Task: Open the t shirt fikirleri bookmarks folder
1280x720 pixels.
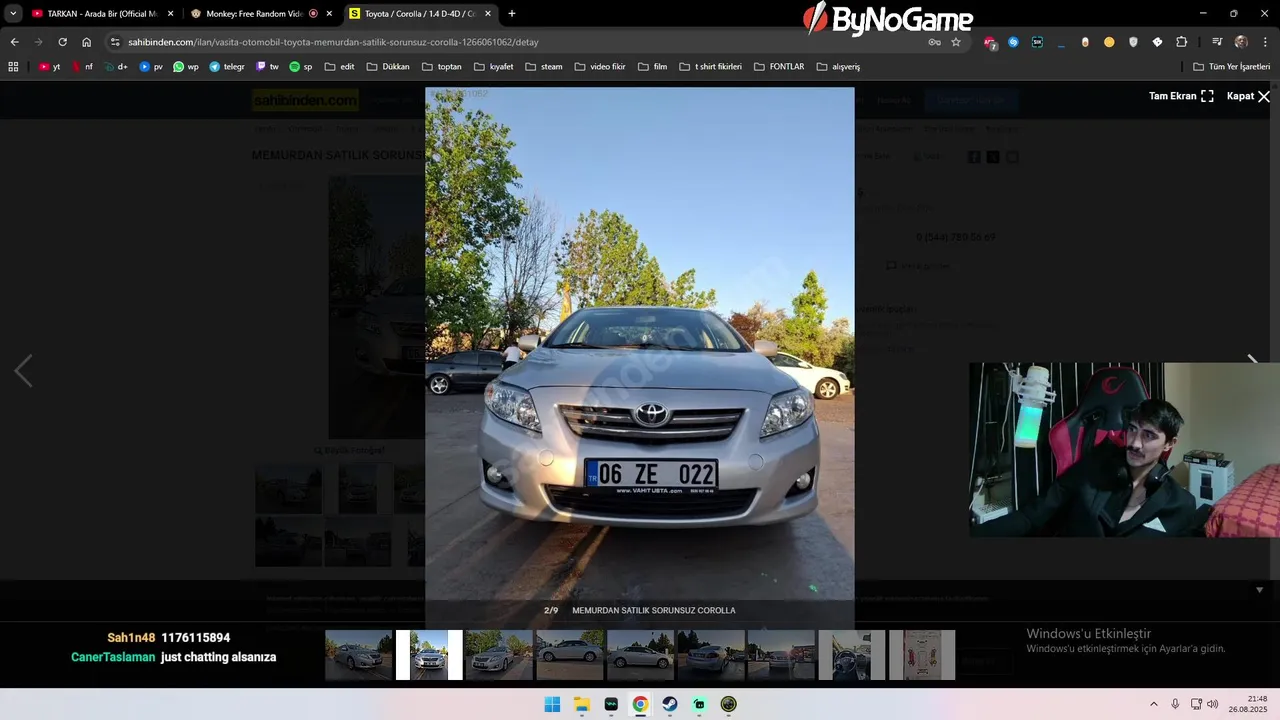Action: coord(710,66)
